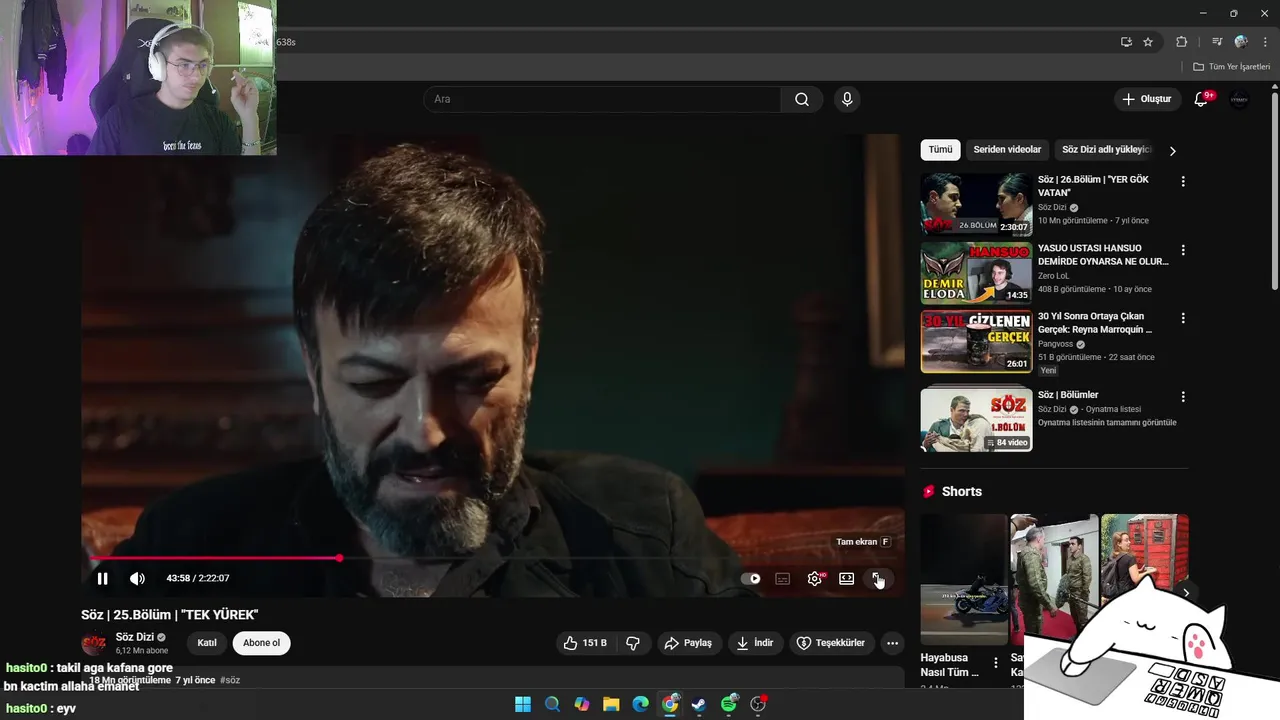Click the search magnifier button

tap(802, 99)
